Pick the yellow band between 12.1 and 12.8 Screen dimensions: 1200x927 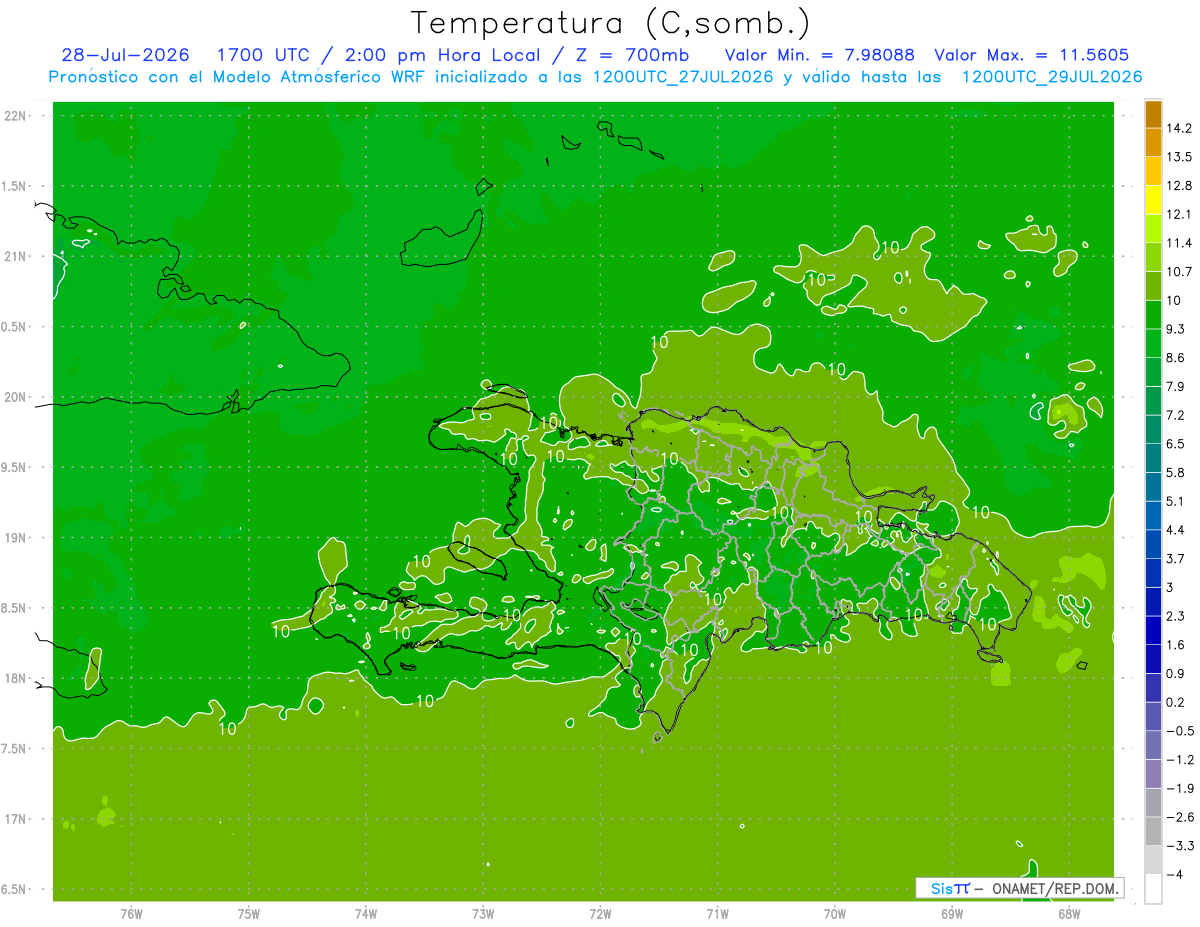click(x=1153, y=200)
